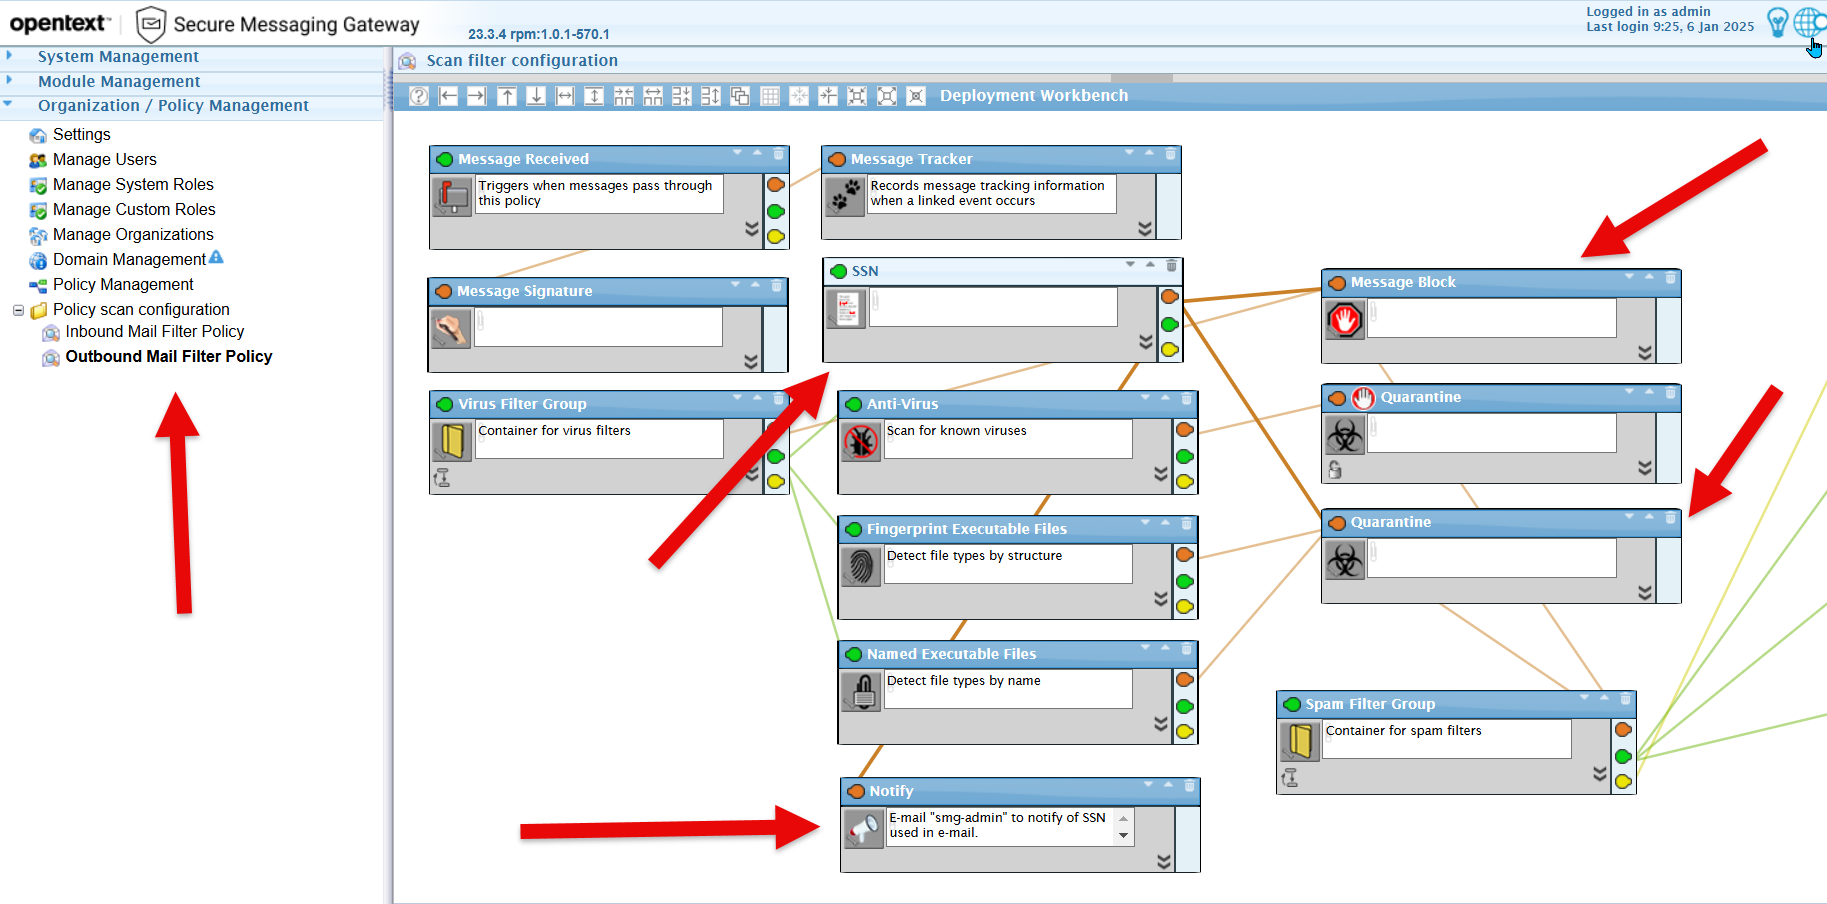Image resolution: width=1827 pixels, height=904 pixels.
Task: Open the Inbound Mail Filter Policy
Action: click(x=155, y=332)
